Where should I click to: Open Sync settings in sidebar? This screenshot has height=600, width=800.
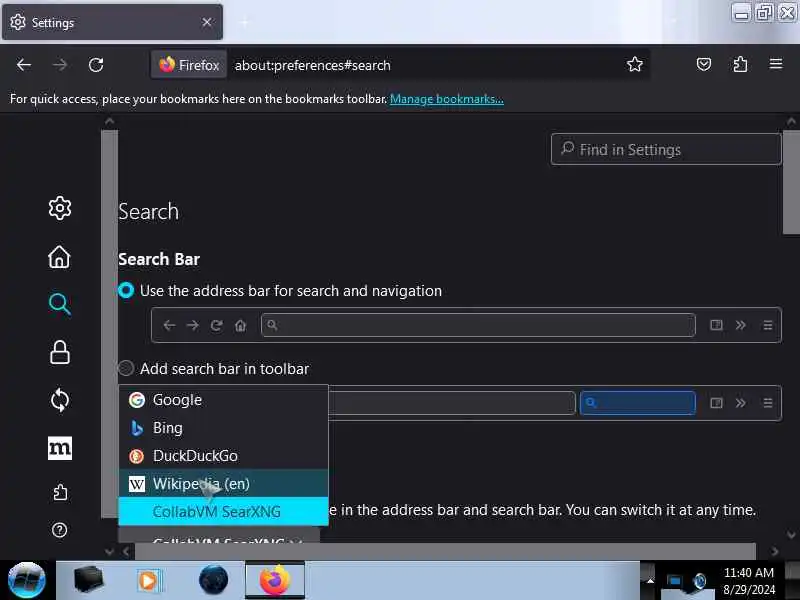[x=60, y=400]
